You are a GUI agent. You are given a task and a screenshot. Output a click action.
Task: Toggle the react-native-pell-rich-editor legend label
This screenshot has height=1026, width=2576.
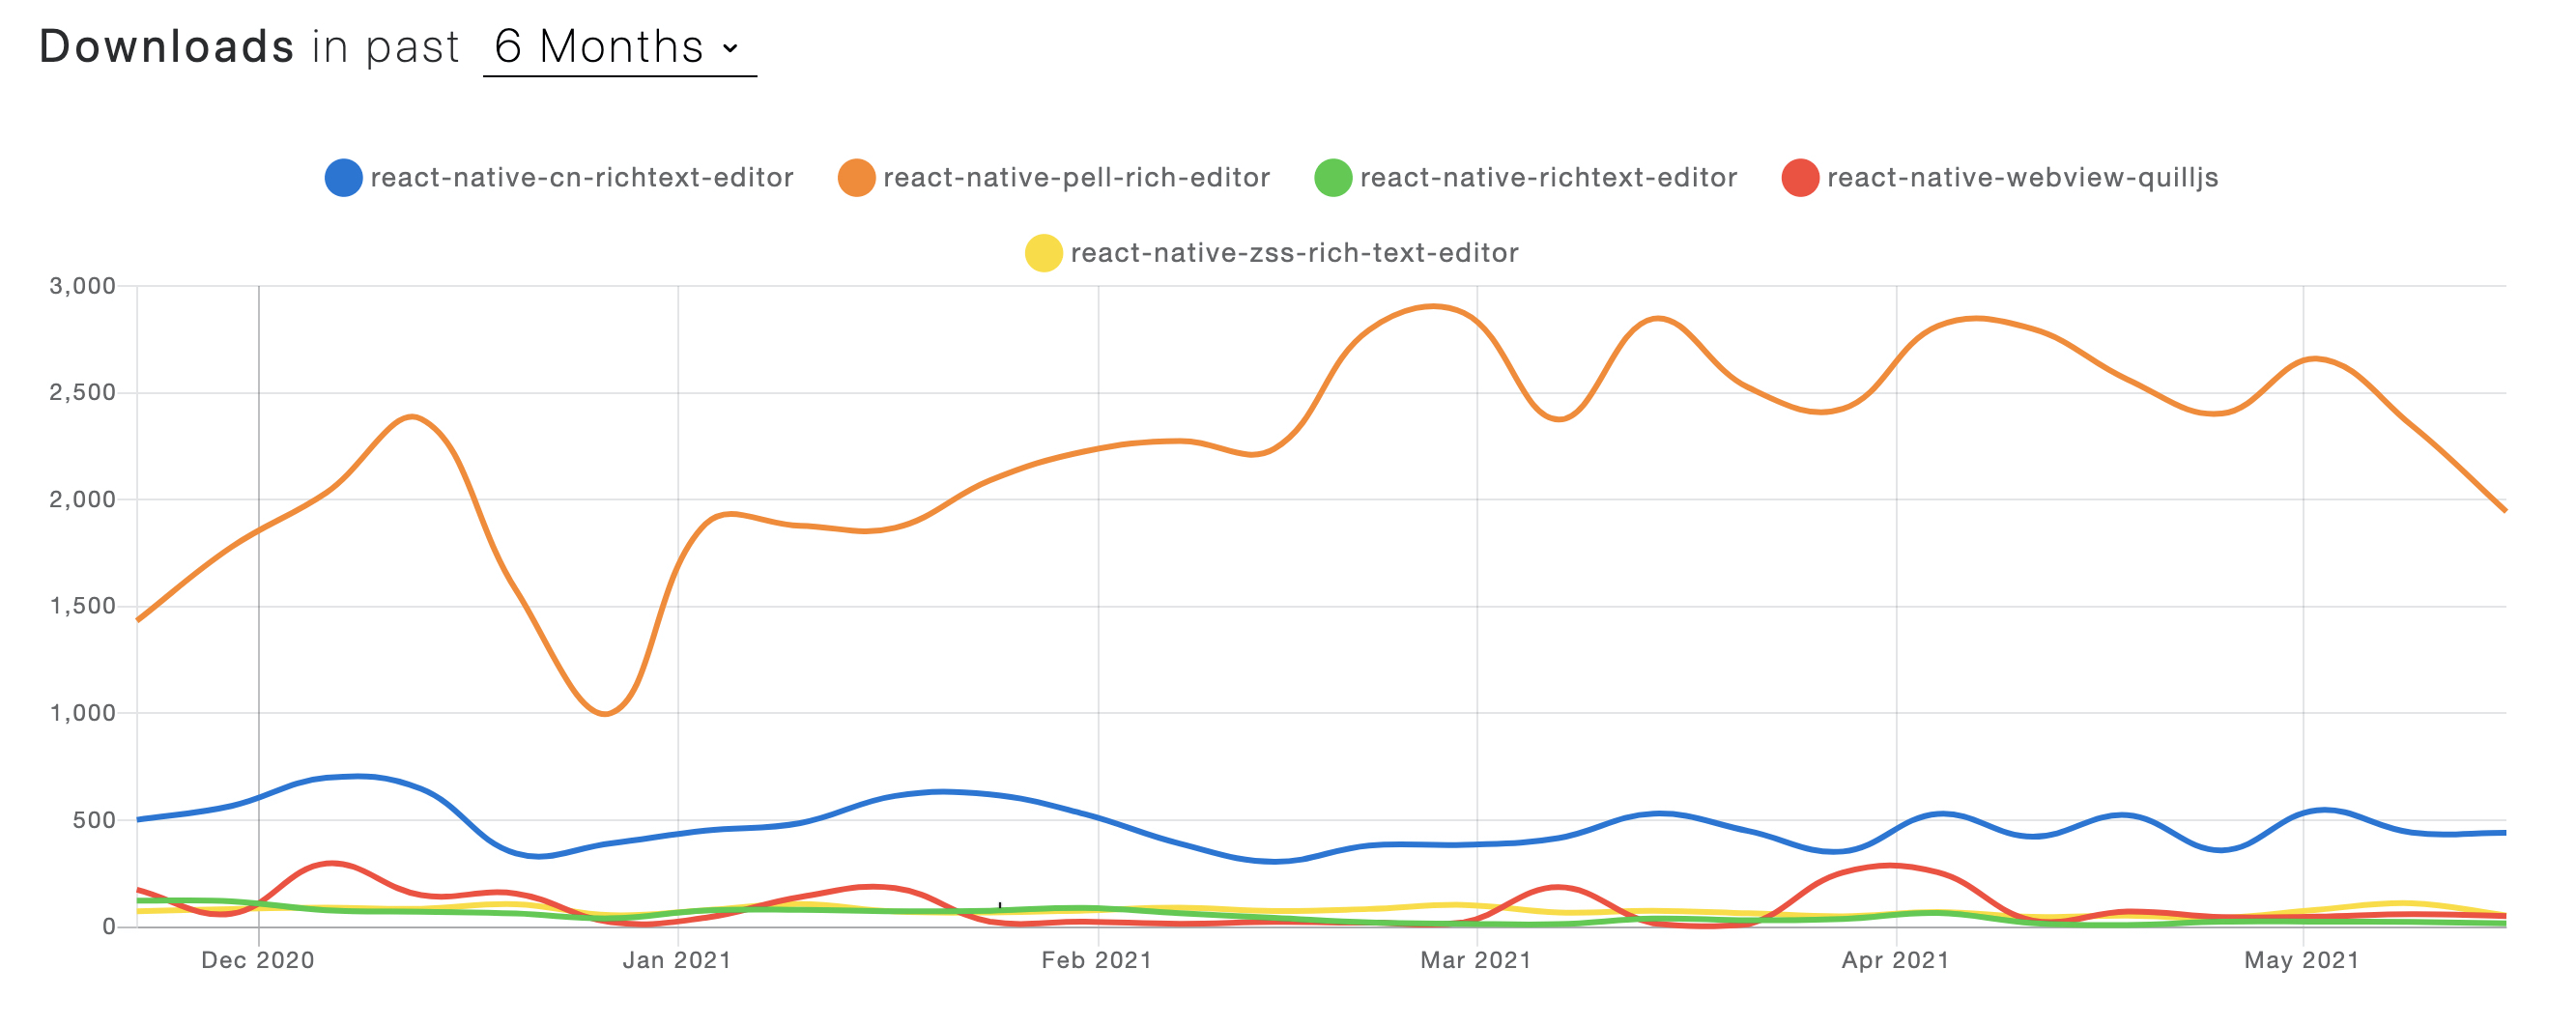(x=1076, y=178)
